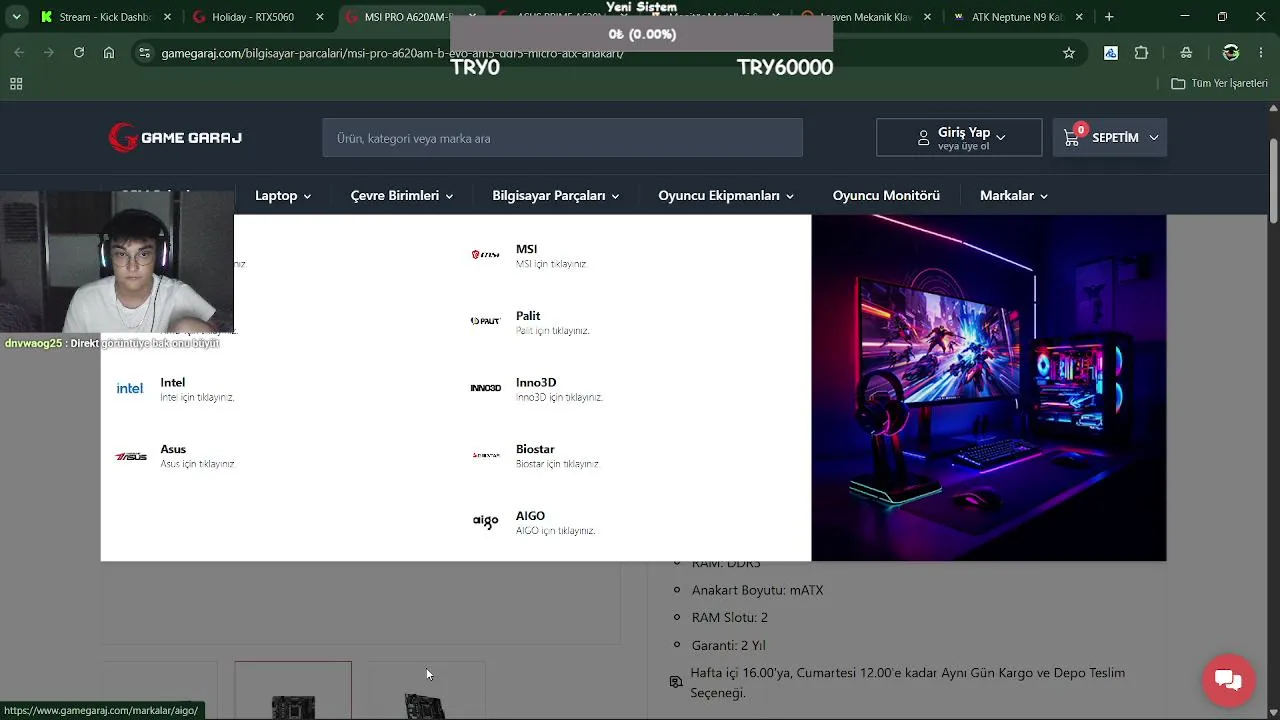The width and height of the screenshot is (1280, 720).
Task: Expand the Sepetim cart dropdown
Action: (x=1110, y=138)
